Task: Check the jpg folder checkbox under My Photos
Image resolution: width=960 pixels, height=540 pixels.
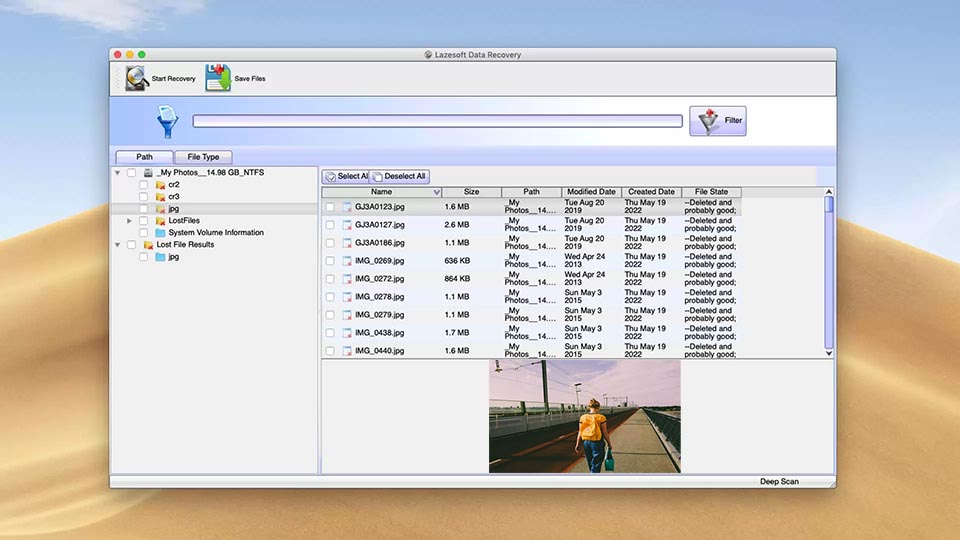Action: (143, 209)
